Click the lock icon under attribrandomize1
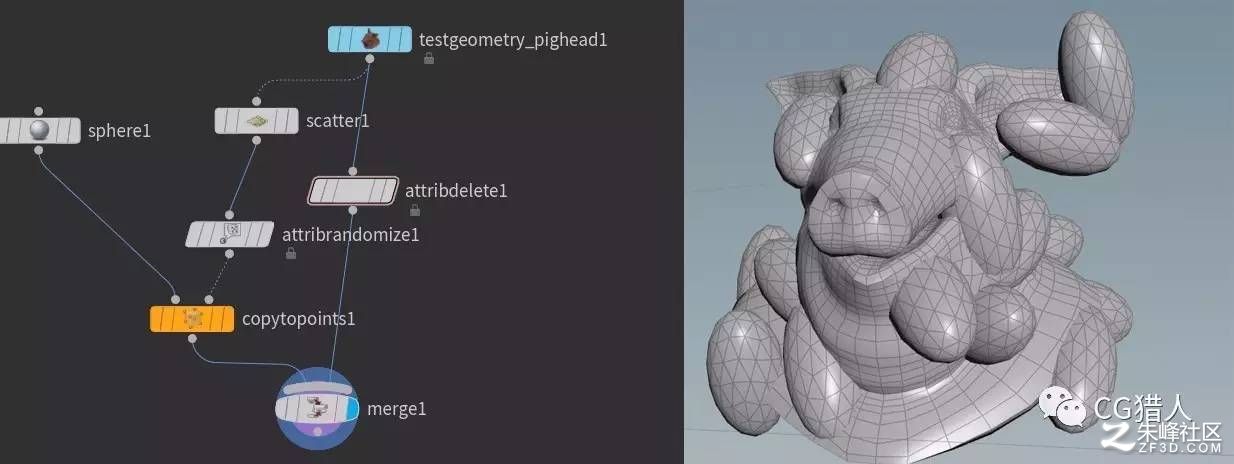The width and height of the screenshot is (1234, 464). [x=290, y=254]
